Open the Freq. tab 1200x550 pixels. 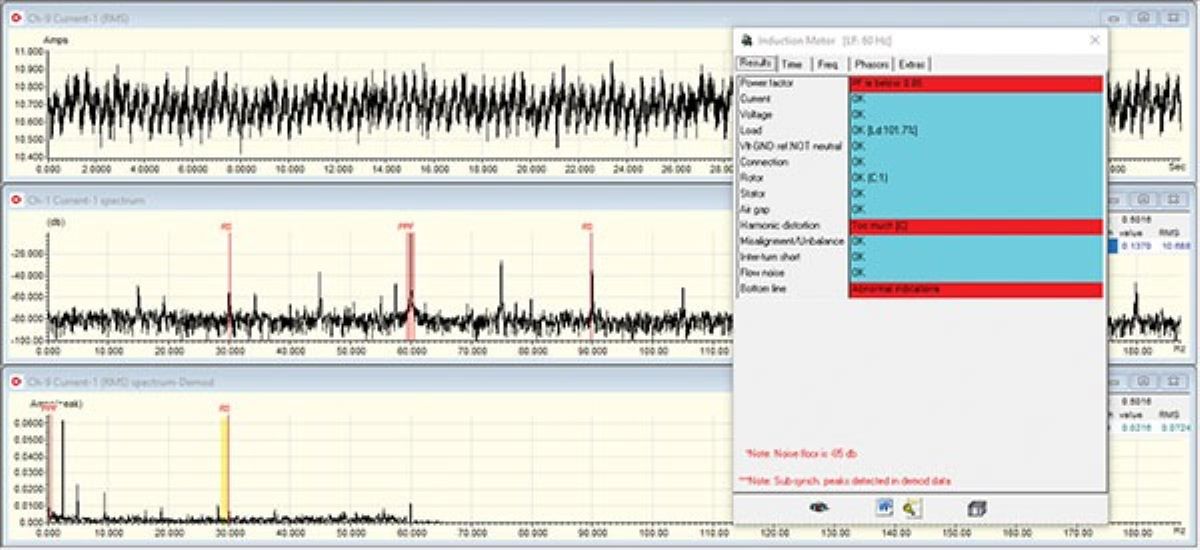pos(827,64)
